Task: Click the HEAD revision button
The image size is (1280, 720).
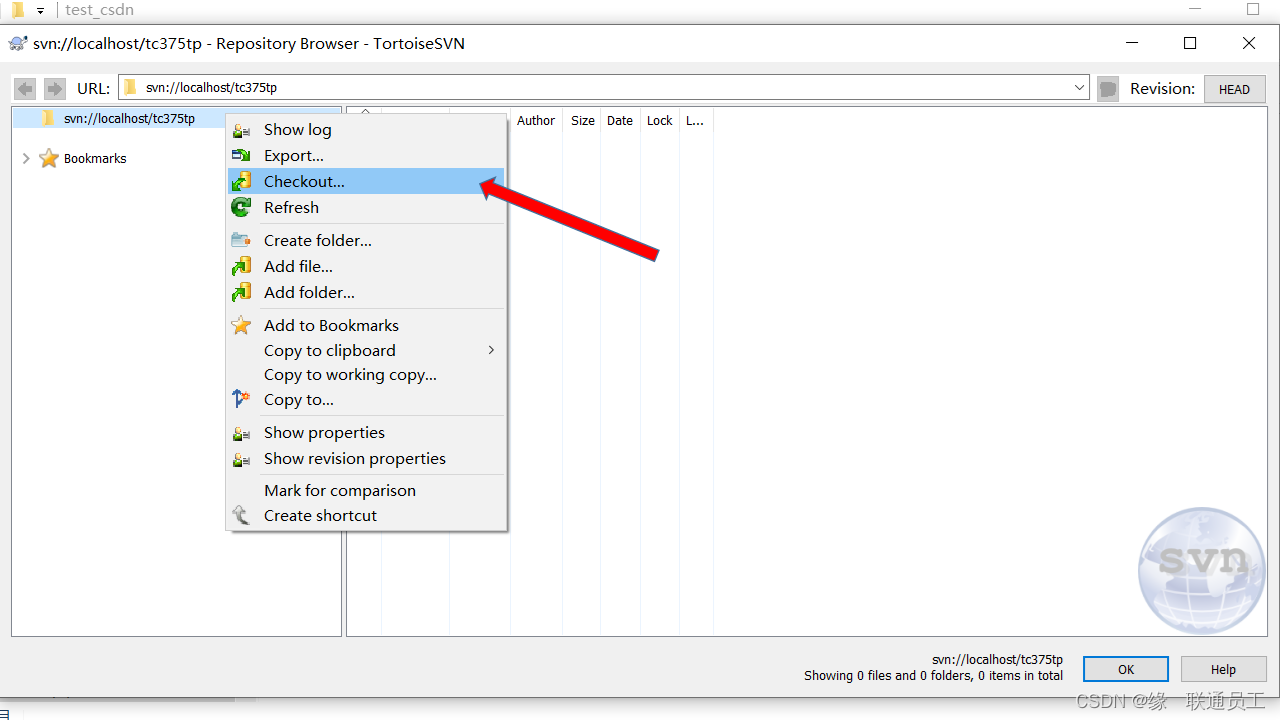Action: click(x=1234, y=89)
